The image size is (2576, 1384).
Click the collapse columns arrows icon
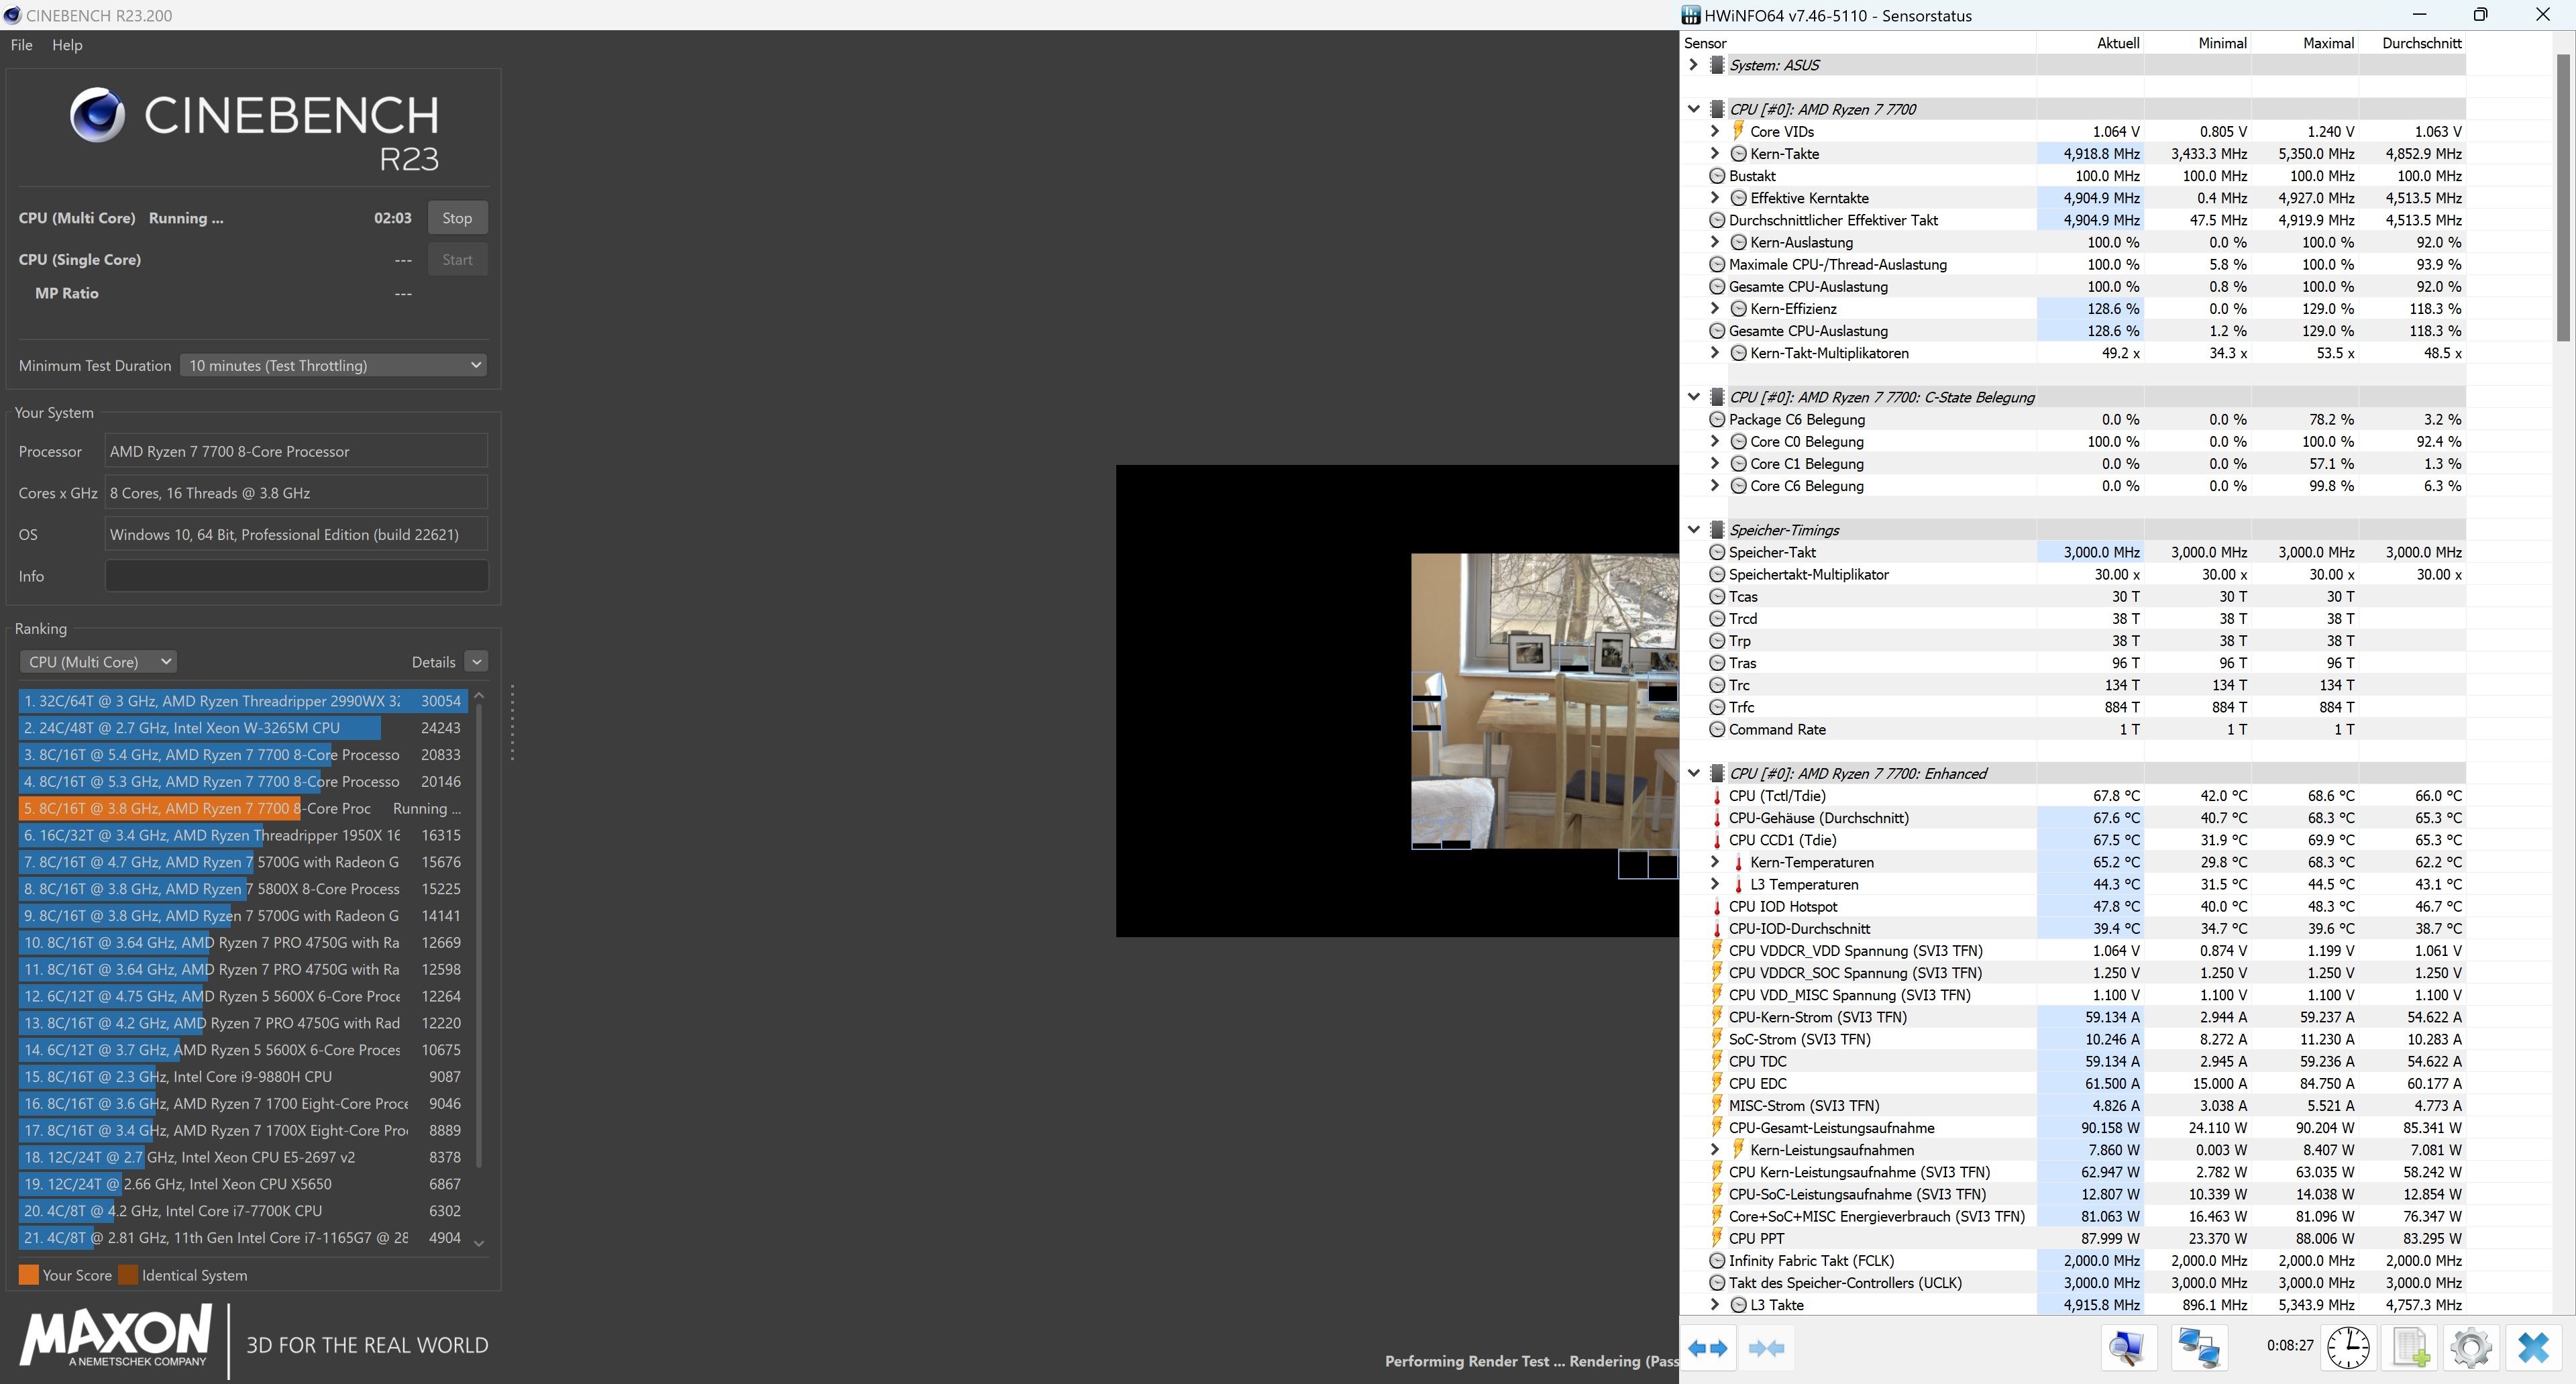click(1766, 1348)
